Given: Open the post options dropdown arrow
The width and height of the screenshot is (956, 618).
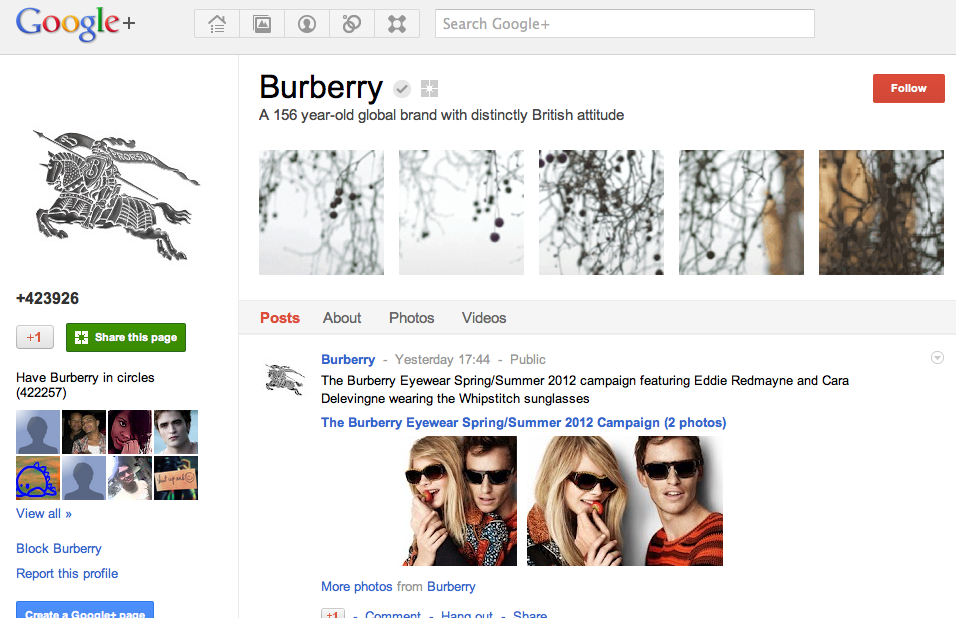Looking at the screenshot, I should [x=938, y=358].
